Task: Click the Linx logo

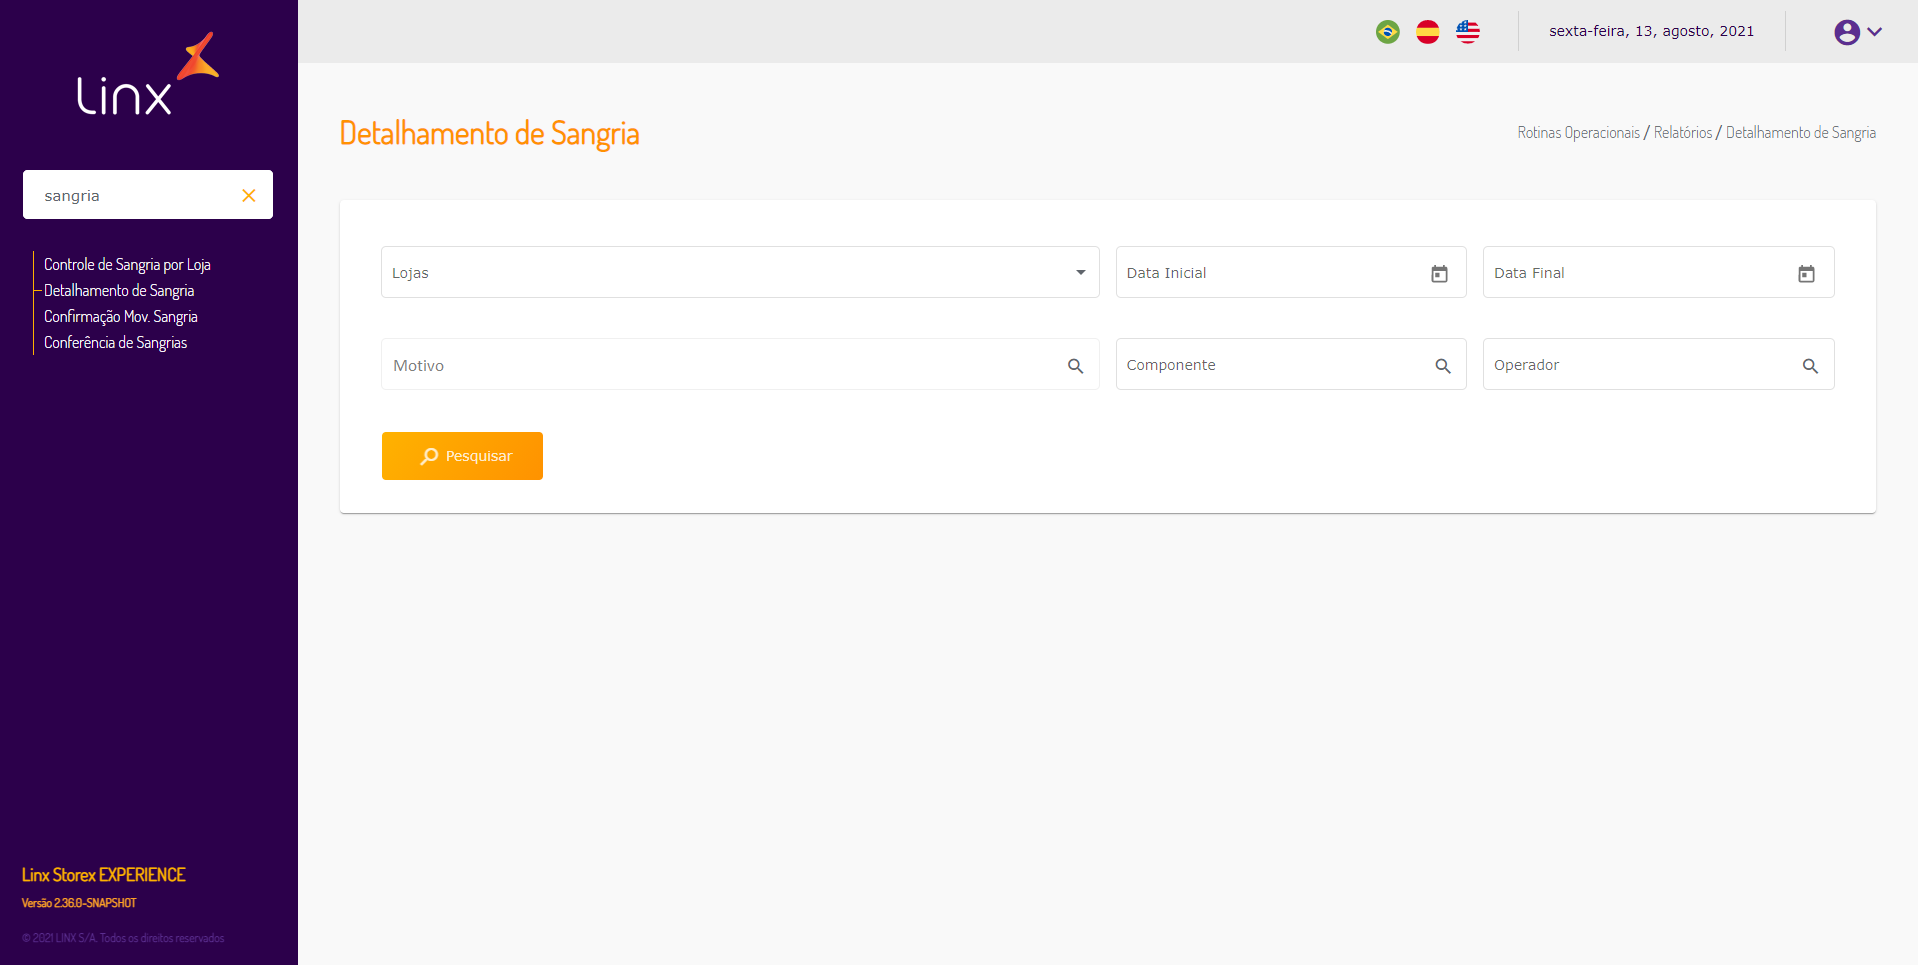Action: (x=148, y=75)
